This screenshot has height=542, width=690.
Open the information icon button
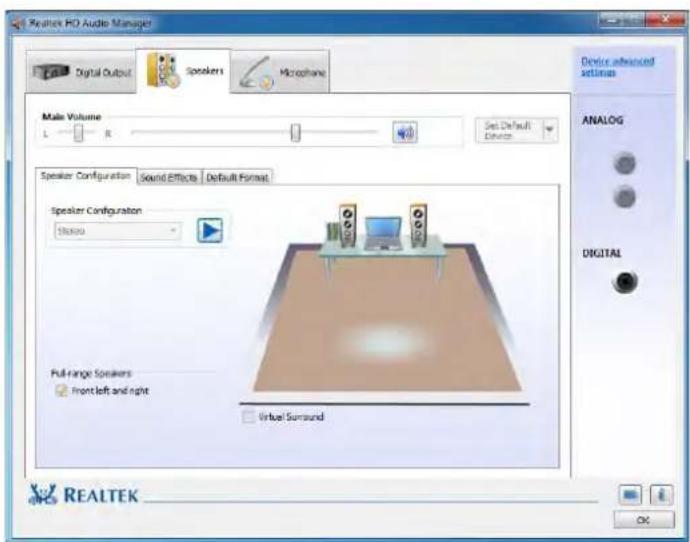[661, 495]
